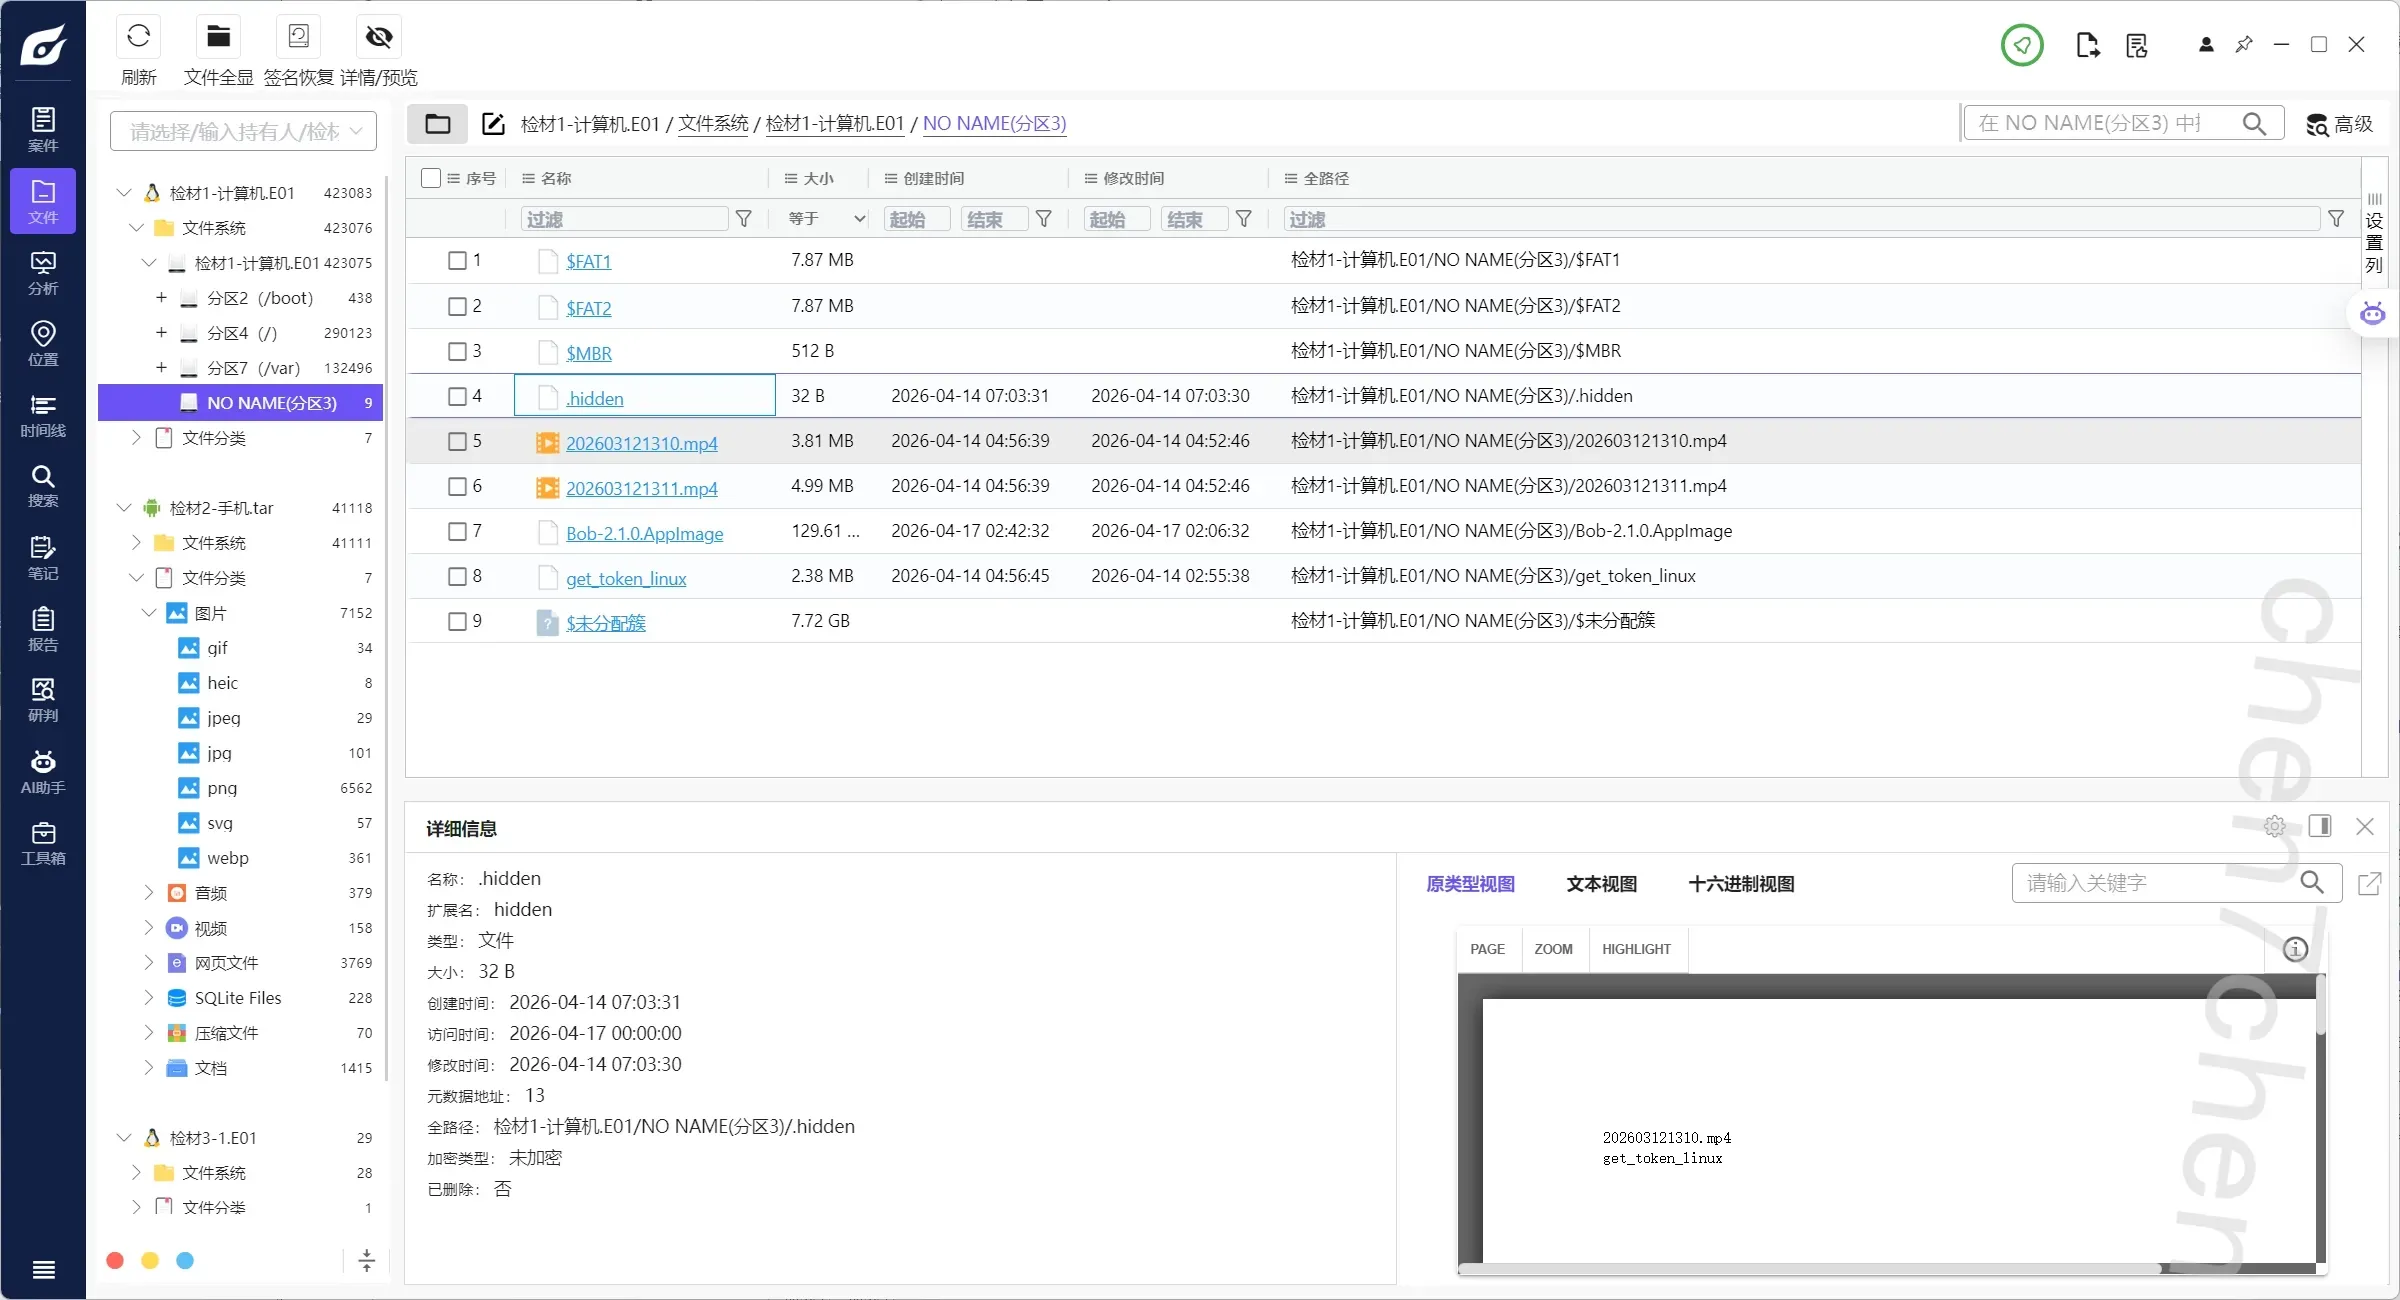The image size is (2400, 1300).
Task: Check the box for row 2 $FAT2
Action: pyautogui.click(x=457, y=307)
